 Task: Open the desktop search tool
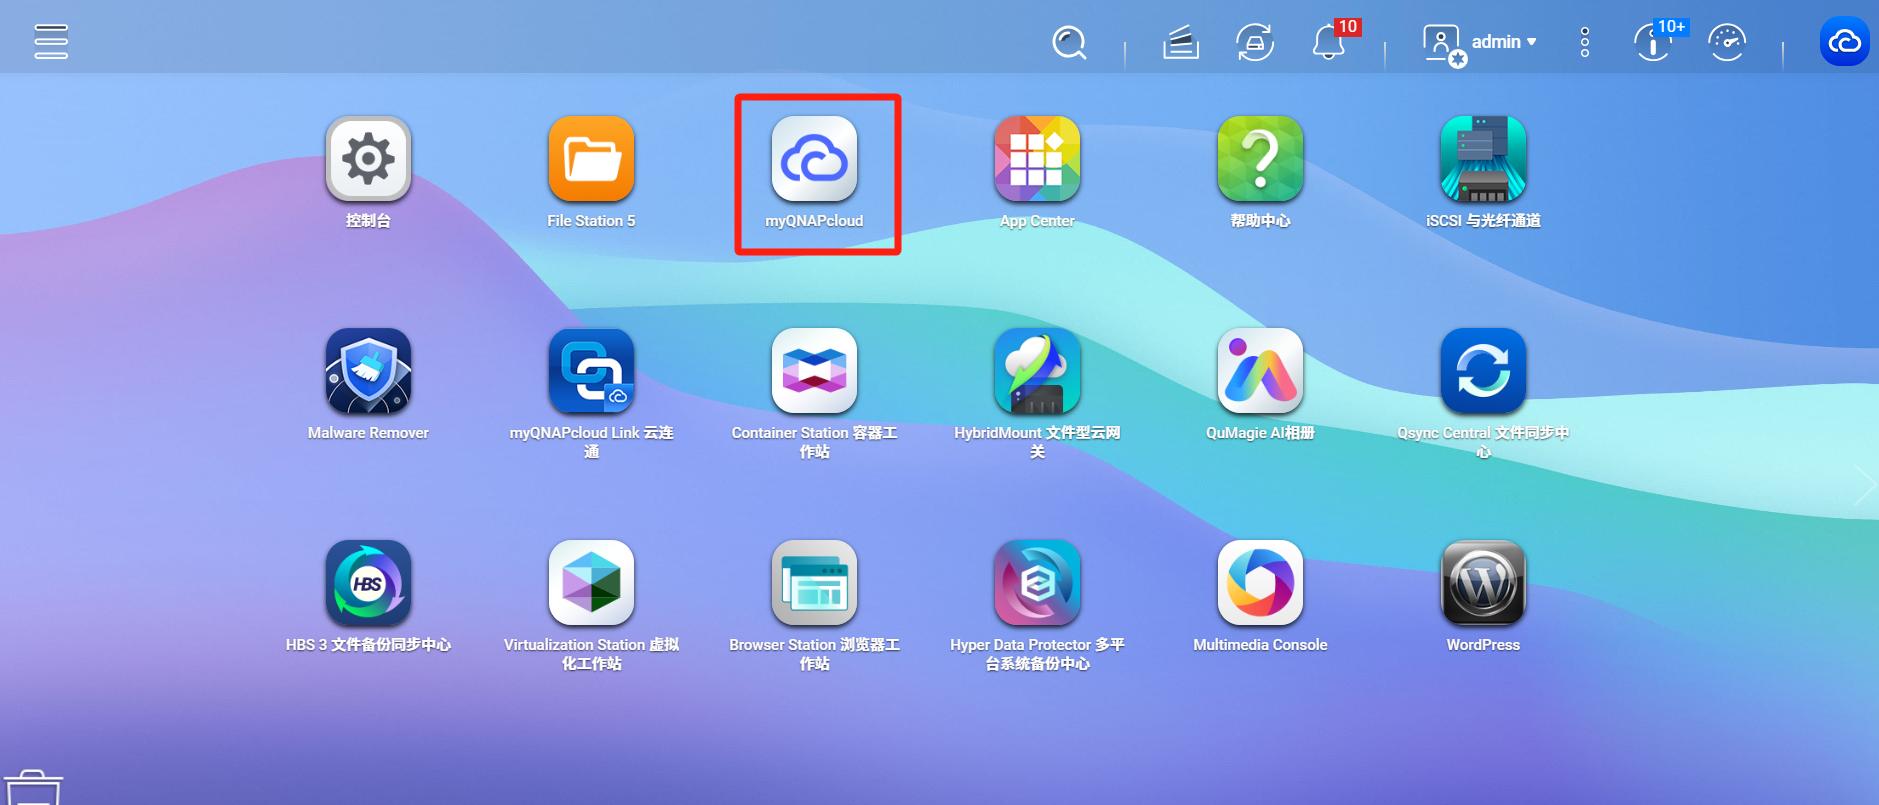pyautogui.click(x=1069, y=43)
